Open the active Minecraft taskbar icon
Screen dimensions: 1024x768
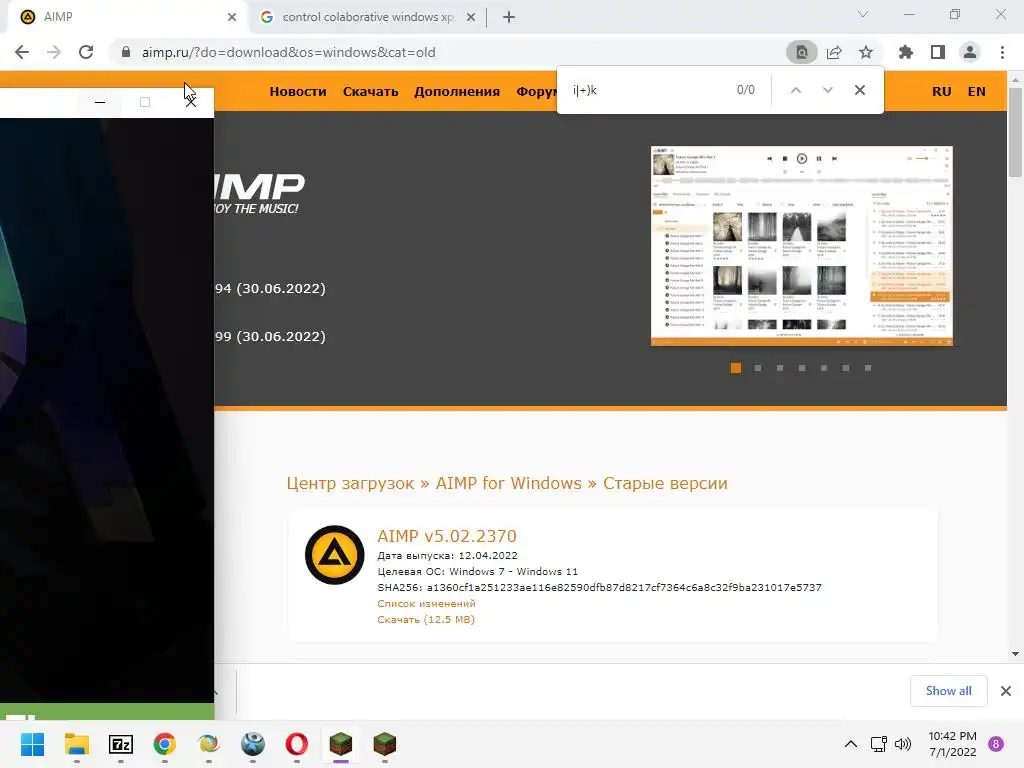(341, 744)
